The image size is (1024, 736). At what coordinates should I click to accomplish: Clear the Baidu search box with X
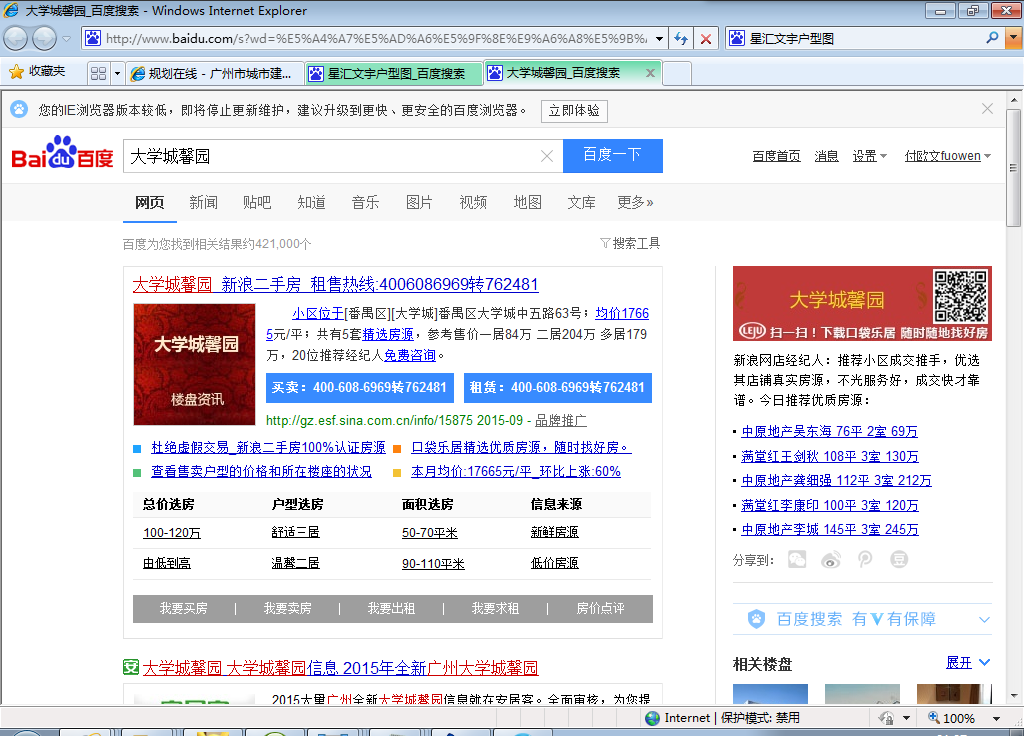click(x=547, y=156)
